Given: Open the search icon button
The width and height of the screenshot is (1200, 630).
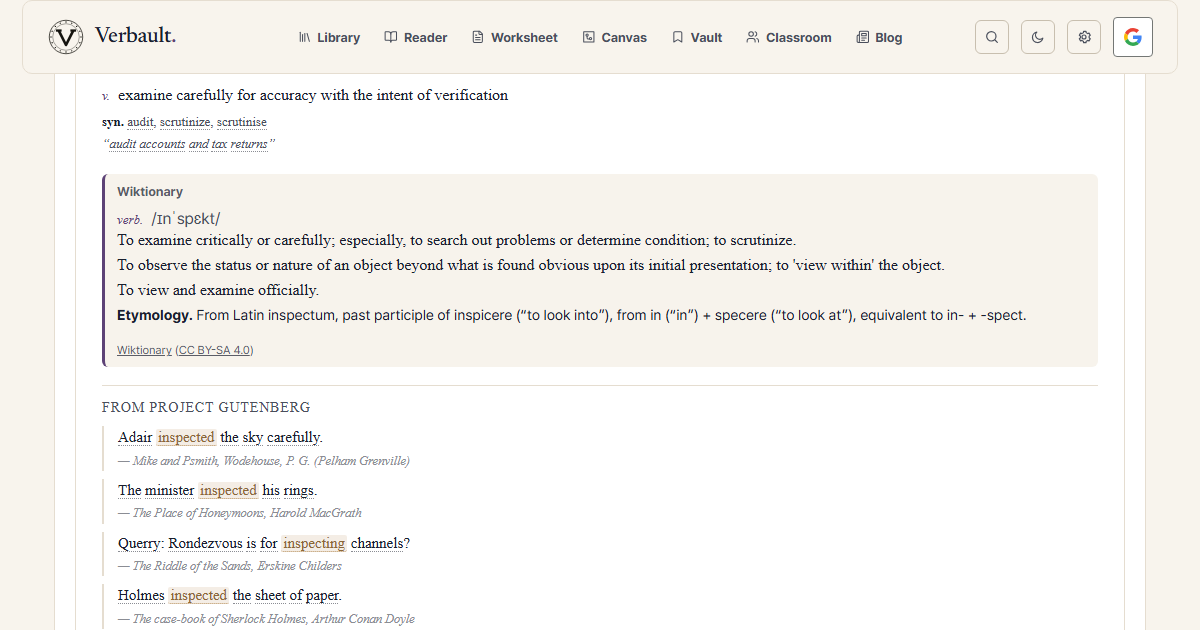Looking at the screenshot, I should (x=992, y=37).
